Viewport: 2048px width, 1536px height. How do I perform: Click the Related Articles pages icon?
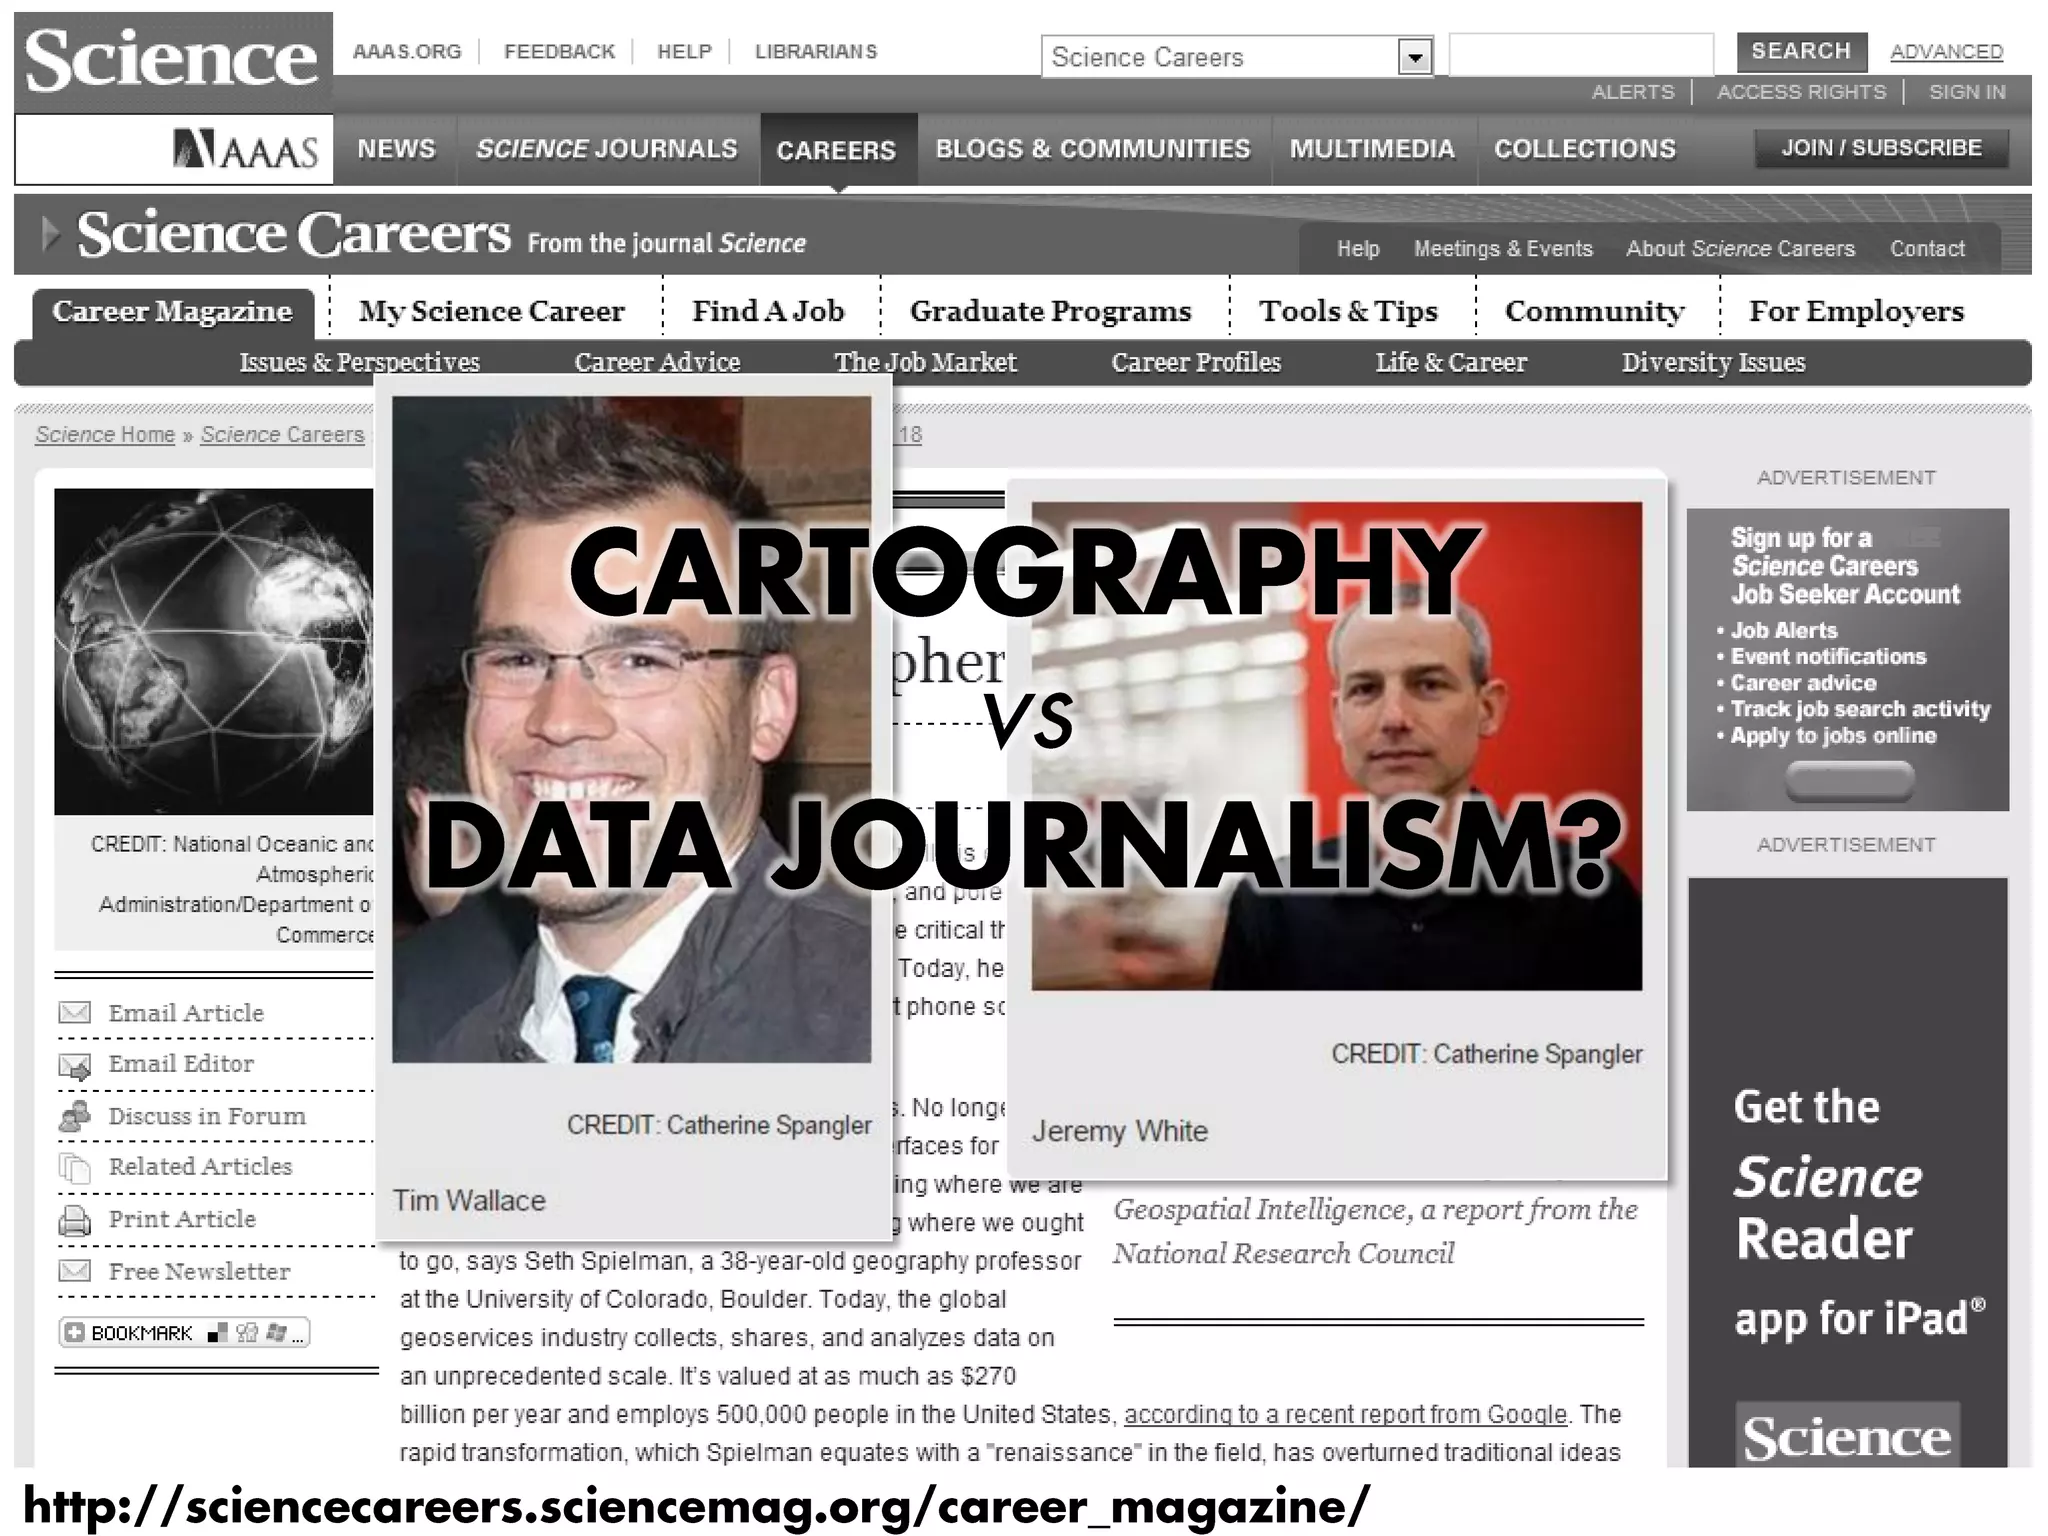coord(75,1167)
